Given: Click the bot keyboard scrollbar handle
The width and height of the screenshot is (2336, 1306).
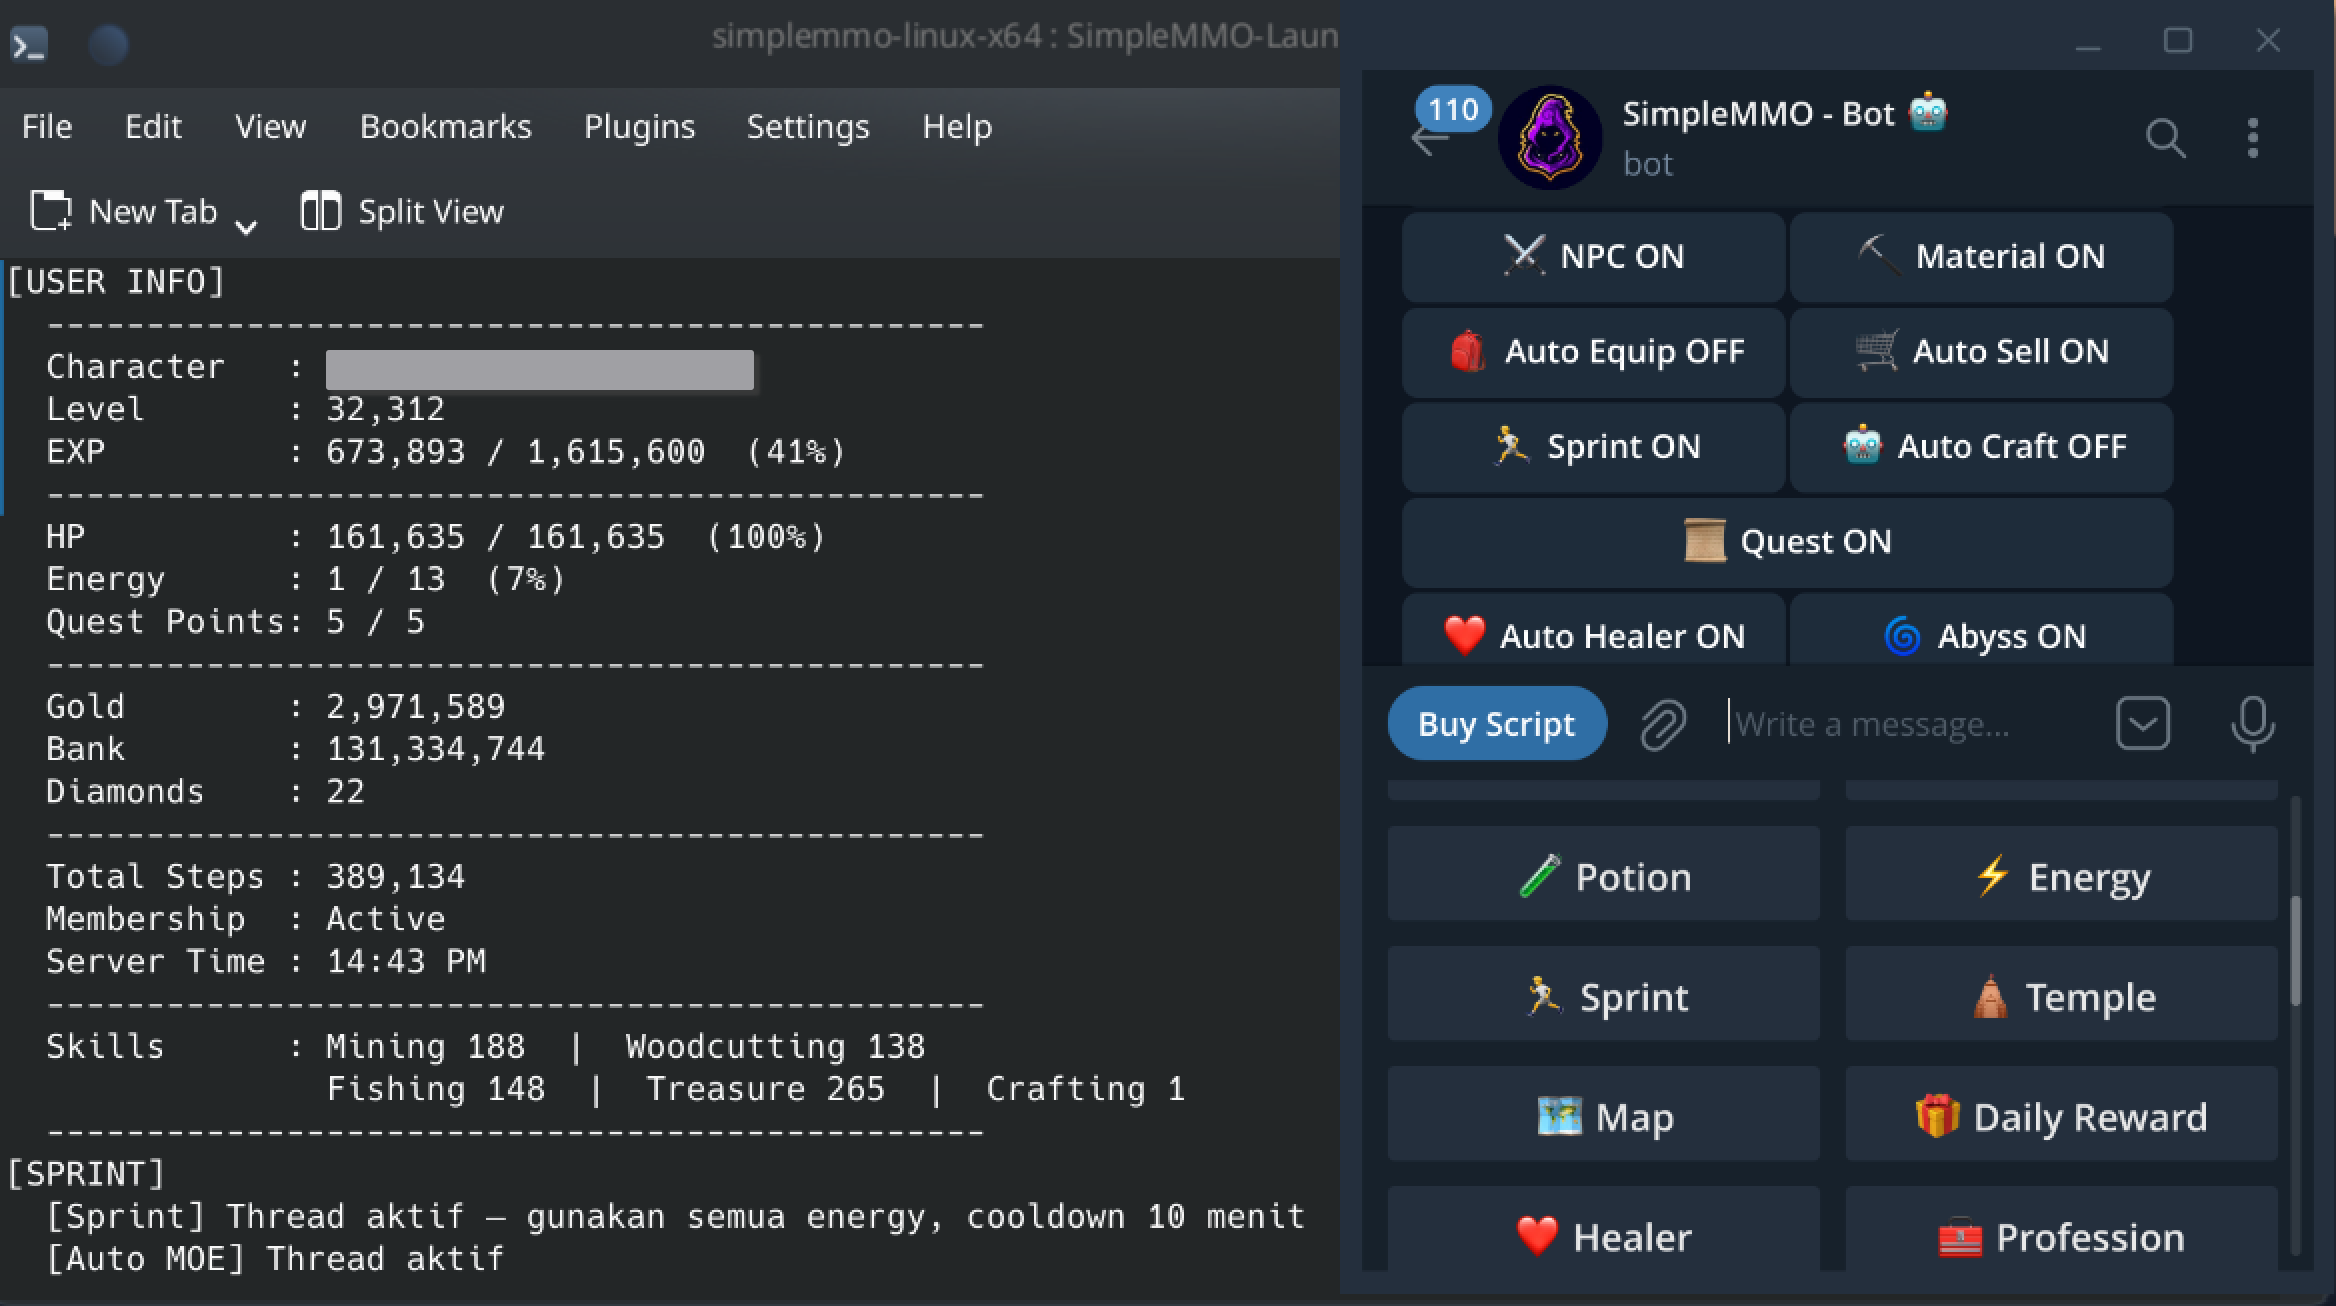Looking at the screenshot, I should click(2295, 950).
